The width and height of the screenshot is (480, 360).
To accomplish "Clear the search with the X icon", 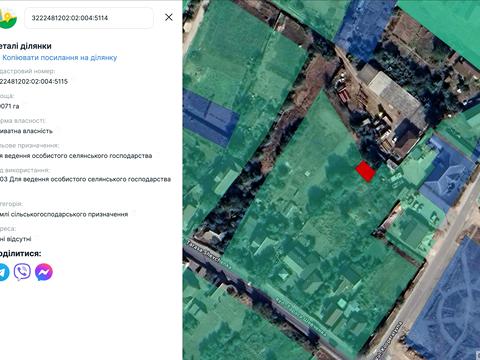I will click(169, 17).
